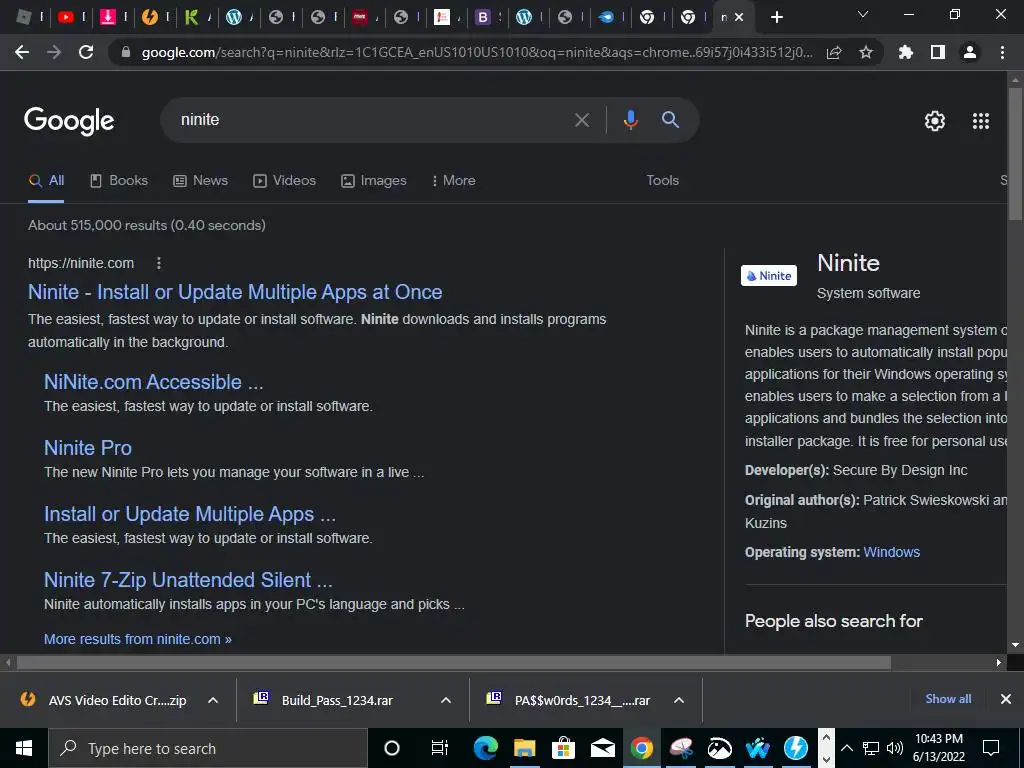Click the browser forward arrow
Image resolution: width=1024 pixels, height=768 pixels.
pyautogui.click(x=54, y=52)
